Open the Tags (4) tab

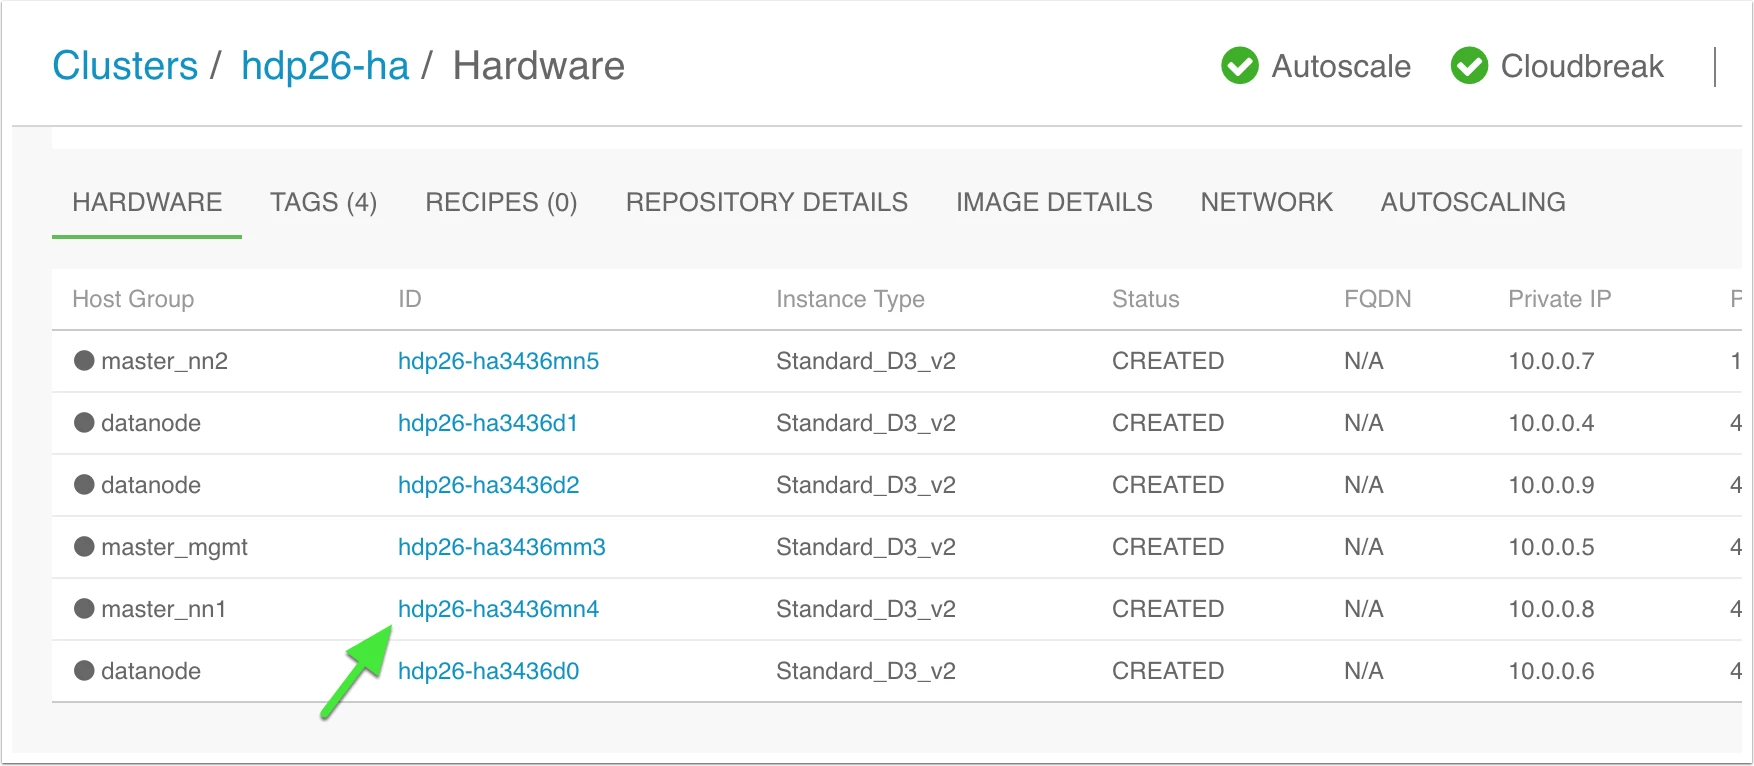(323, 202)
